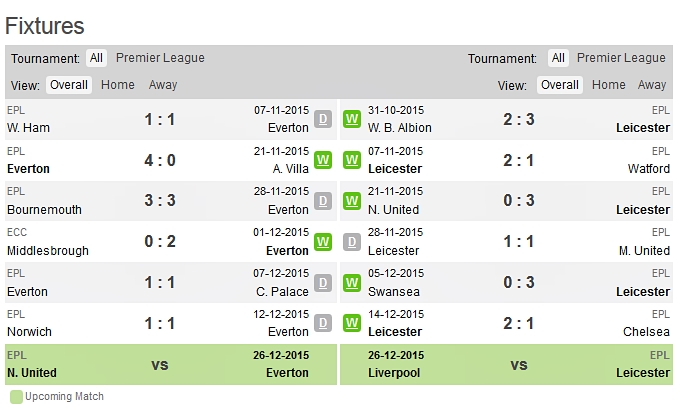Click draw icon for Leicester vs M. United
This screenshot has width=680, height=410.
coord(352,242)
